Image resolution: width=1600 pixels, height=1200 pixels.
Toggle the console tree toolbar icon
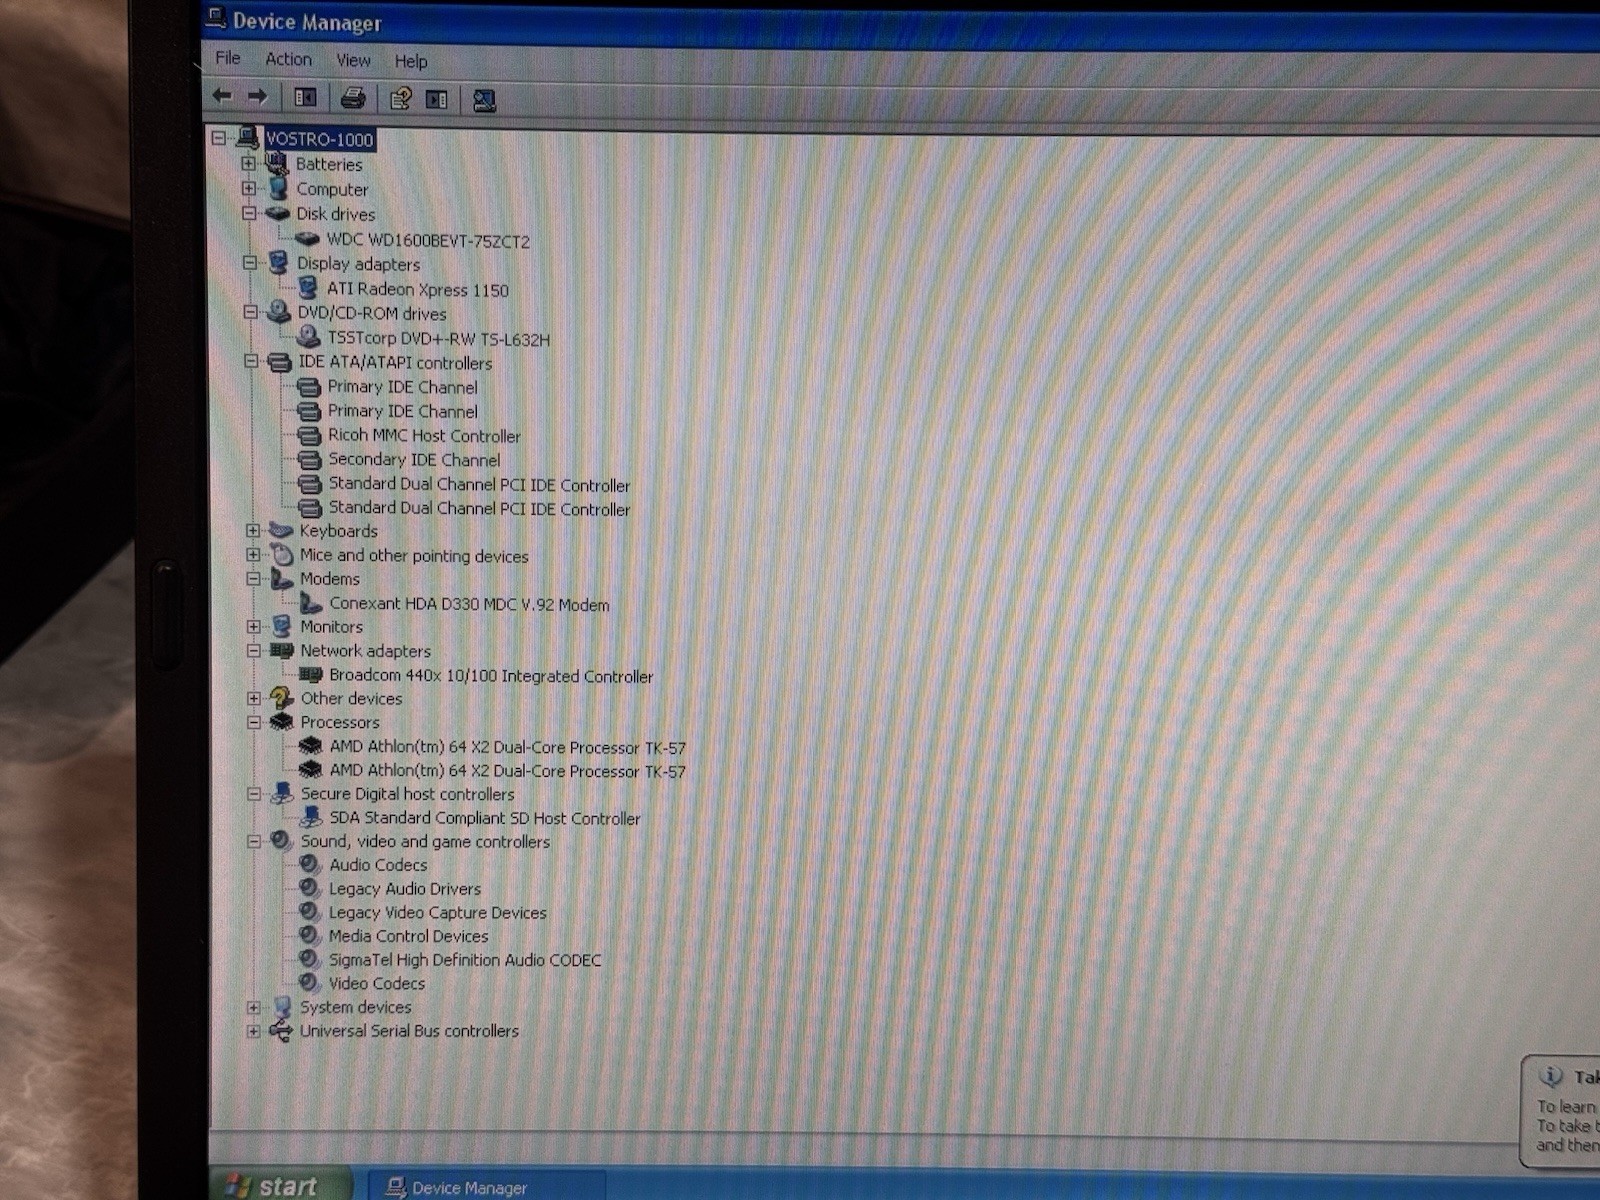pos(305,98)
